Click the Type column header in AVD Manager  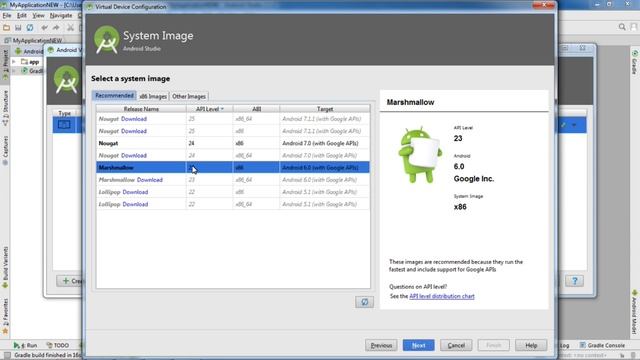point(64,113)
